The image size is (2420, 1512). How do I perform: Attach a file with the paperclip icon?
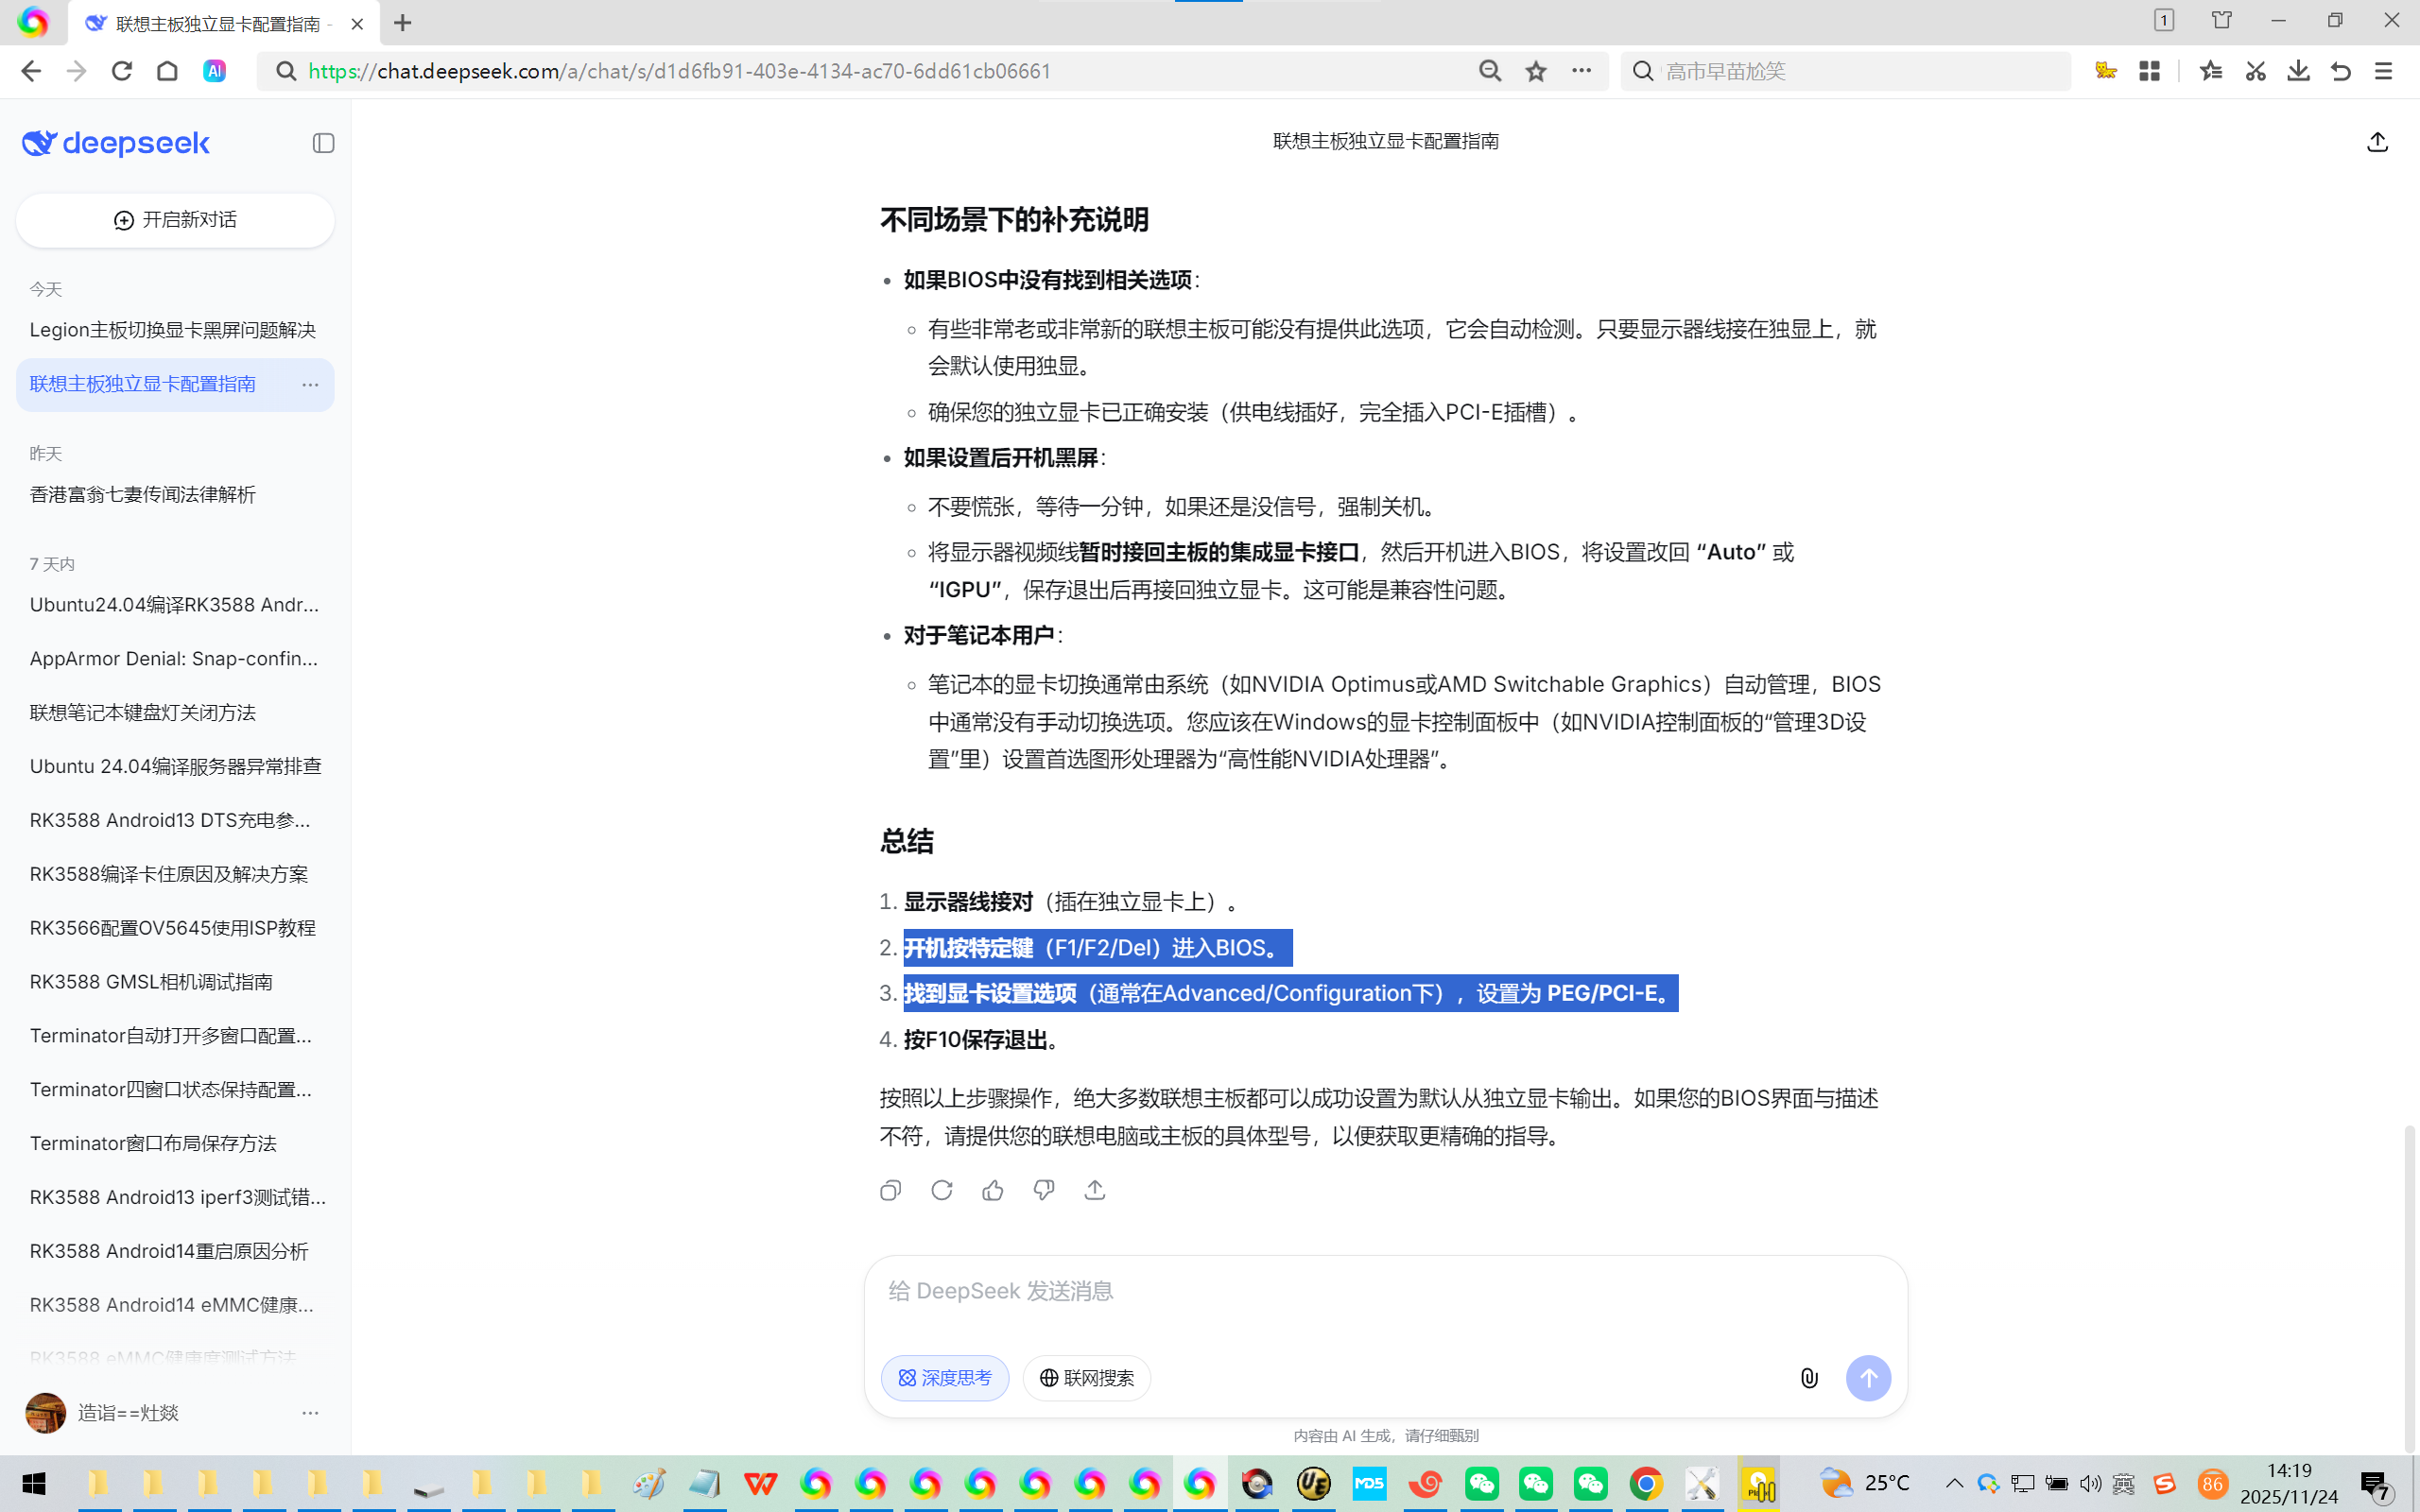1808,1378
